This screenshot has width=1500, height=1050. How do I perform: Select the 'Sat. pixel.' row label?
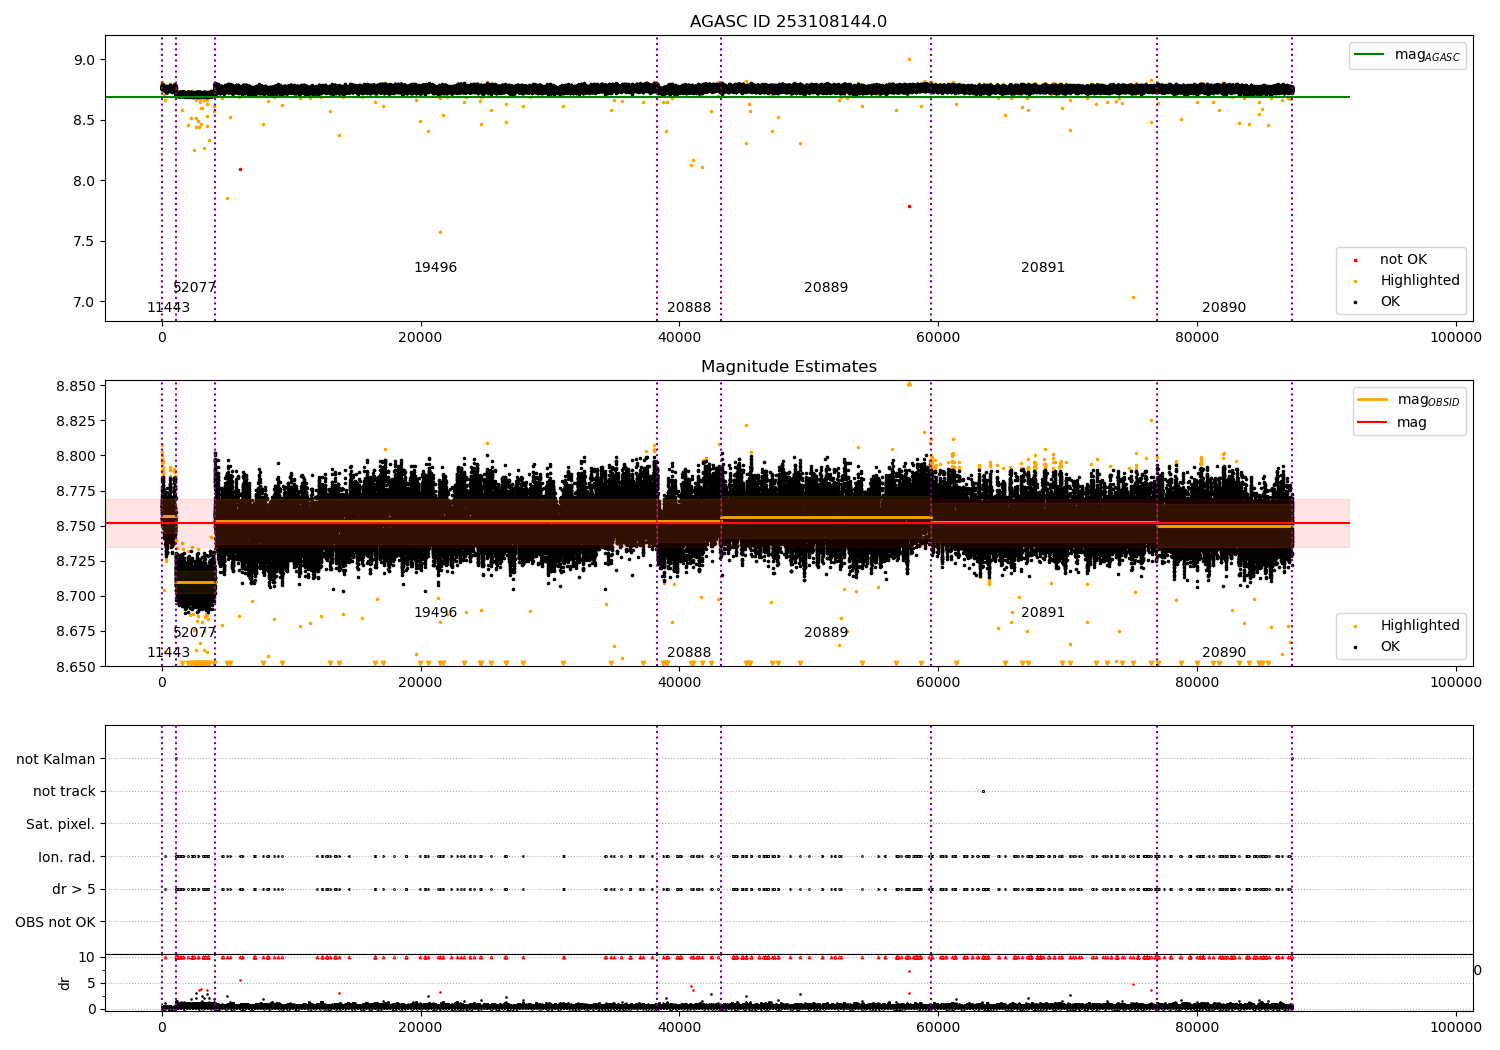pyautogui.click(x=60, y=825)
